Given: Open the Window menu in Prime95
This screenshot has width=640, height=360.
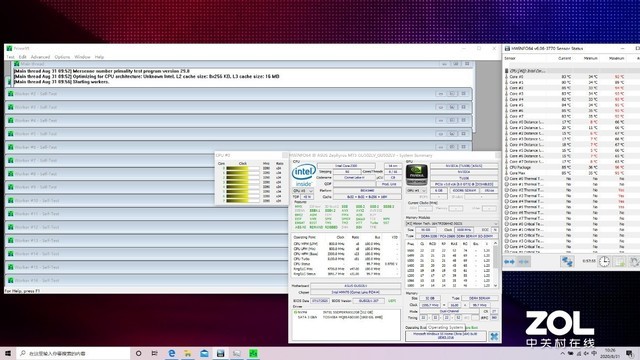Looking at the screenshot, I should [82, 57].
